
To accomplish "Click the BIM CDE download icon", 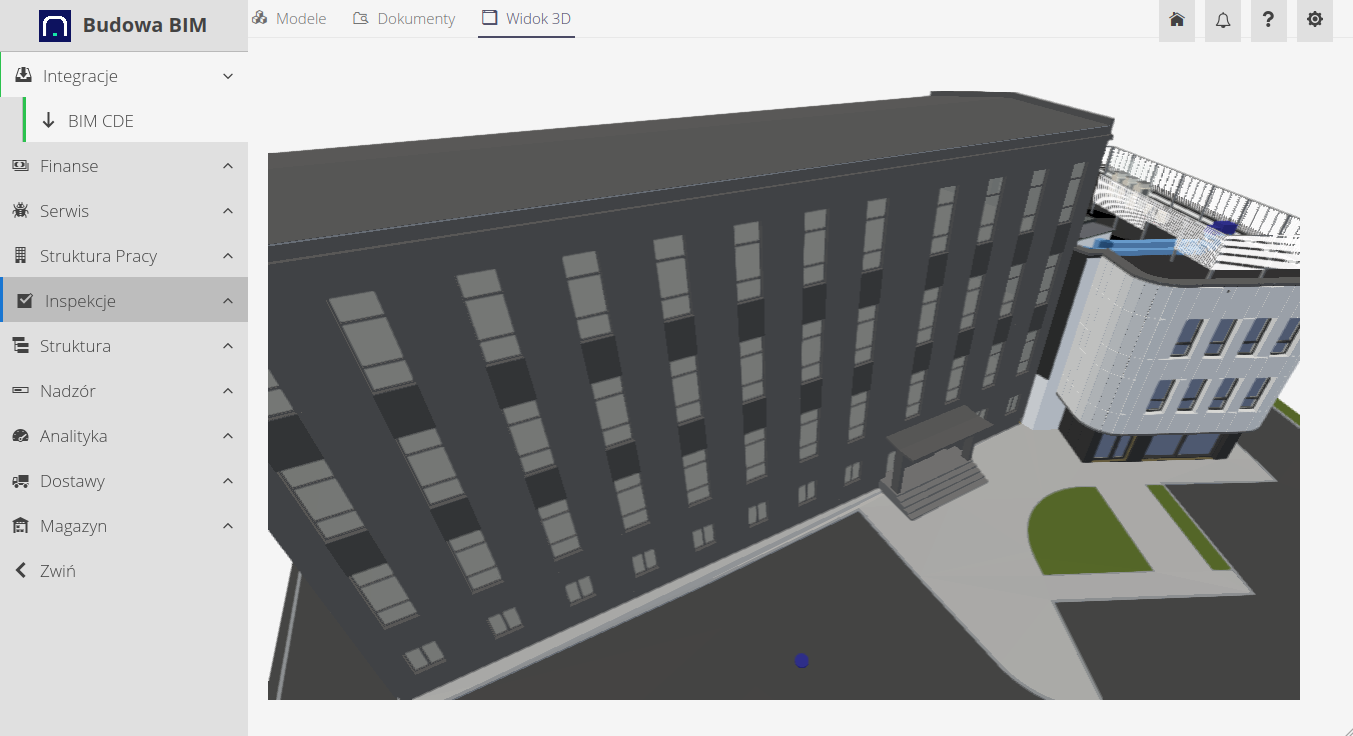I will (x=47, y=120).
